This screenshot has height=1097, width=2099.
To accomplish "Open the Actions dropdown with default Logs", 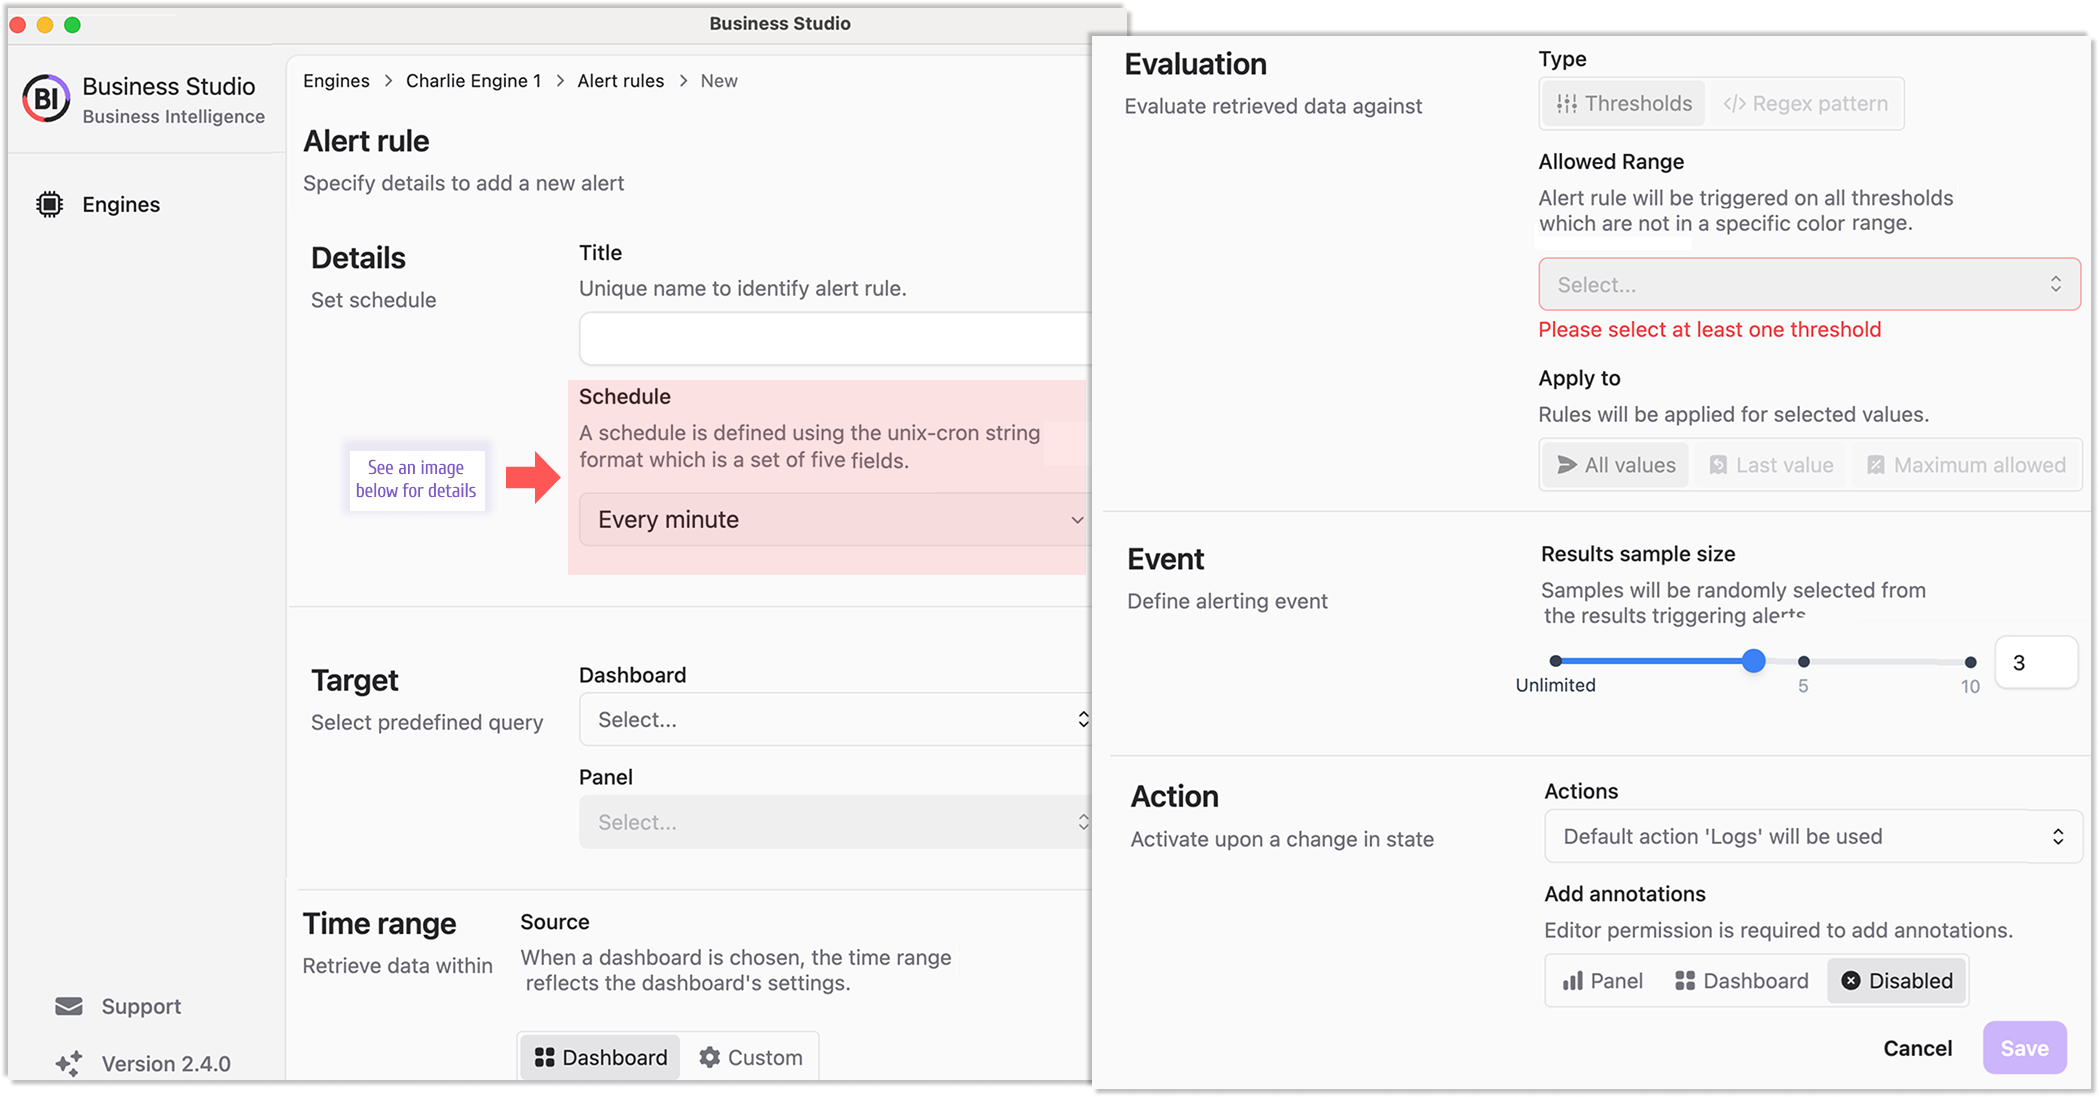I will 1813,836.
